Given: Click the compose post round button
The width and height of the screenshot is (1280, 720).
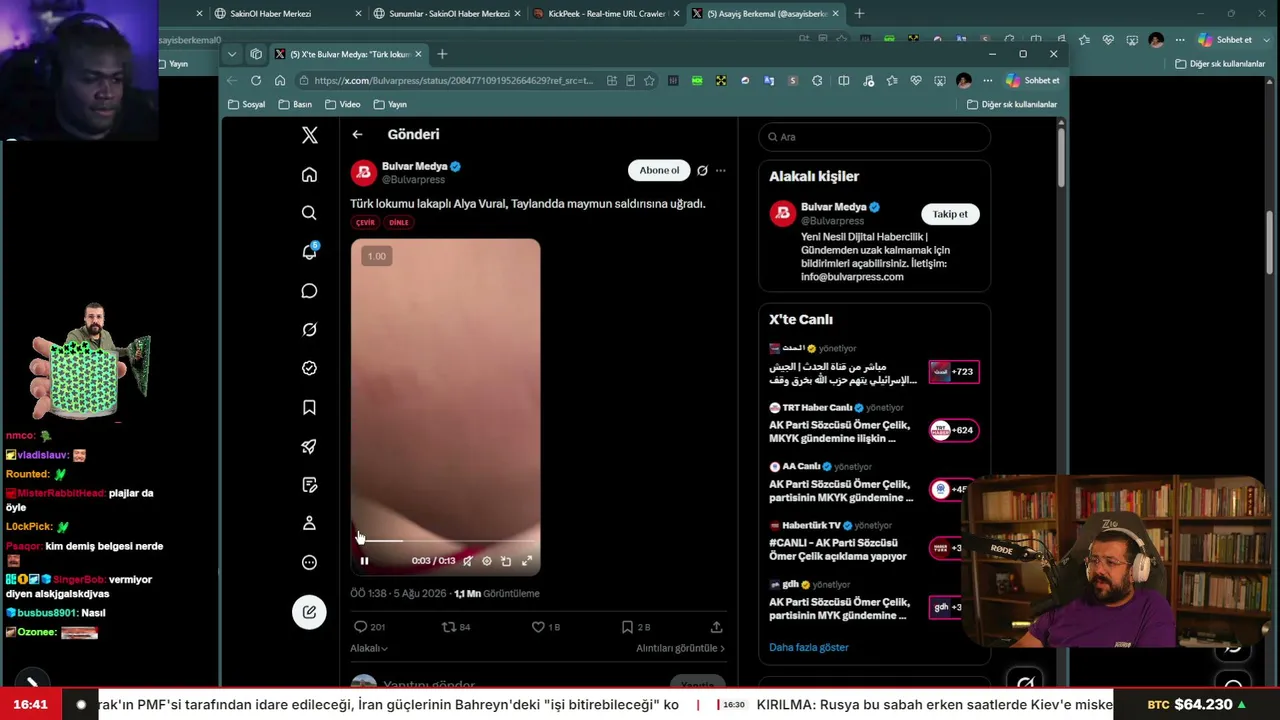Looking at the screenshot, I should pyautogui.click(x=309, y=612).
